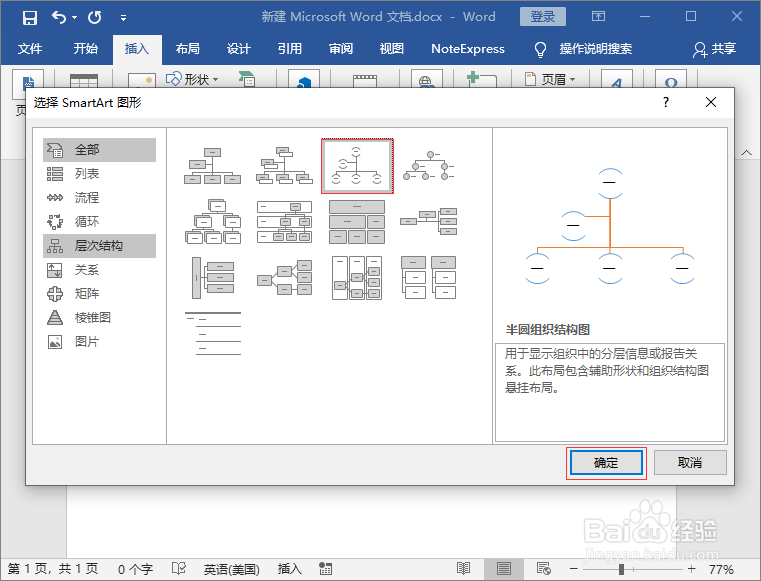This screenshot has width=761, height=581.
Task: Choose the horizontal labeled hierarchy layout
Action: click(357, 278)
